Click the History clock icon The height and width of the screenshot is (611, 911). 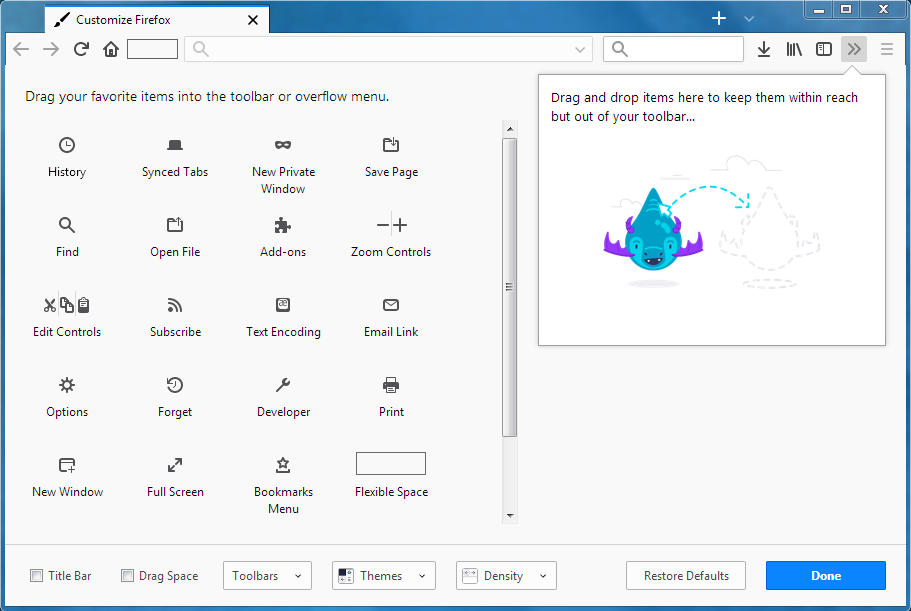67,145
